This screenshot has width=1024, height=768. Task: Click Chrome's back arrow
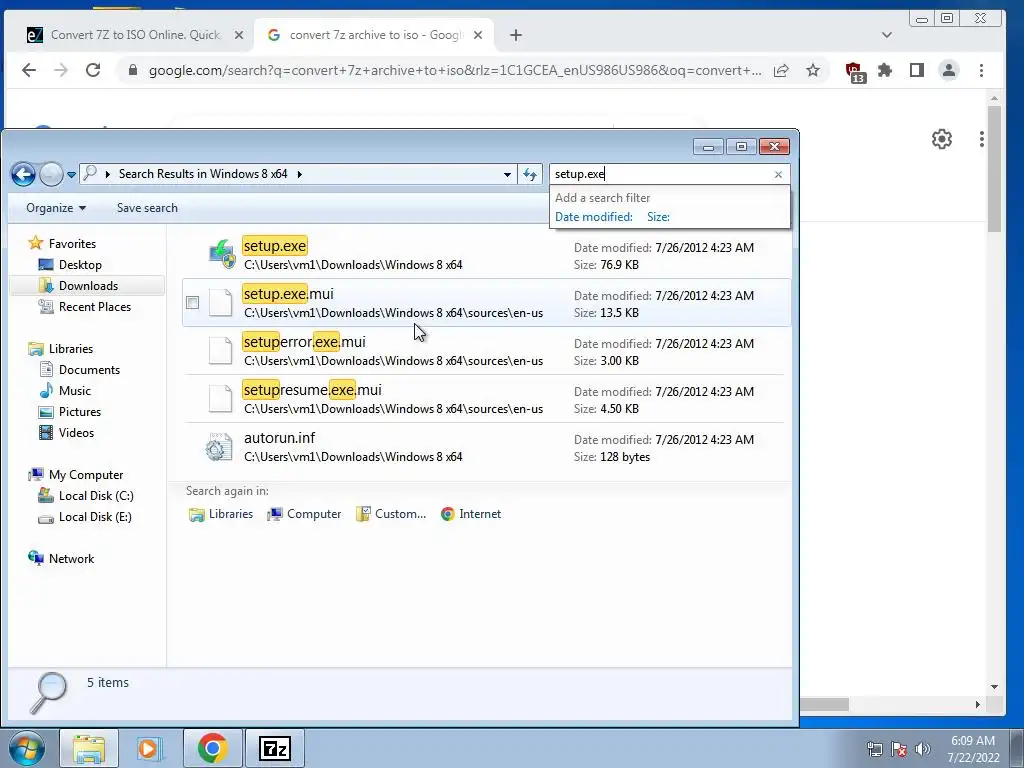[x=29, y=70]
